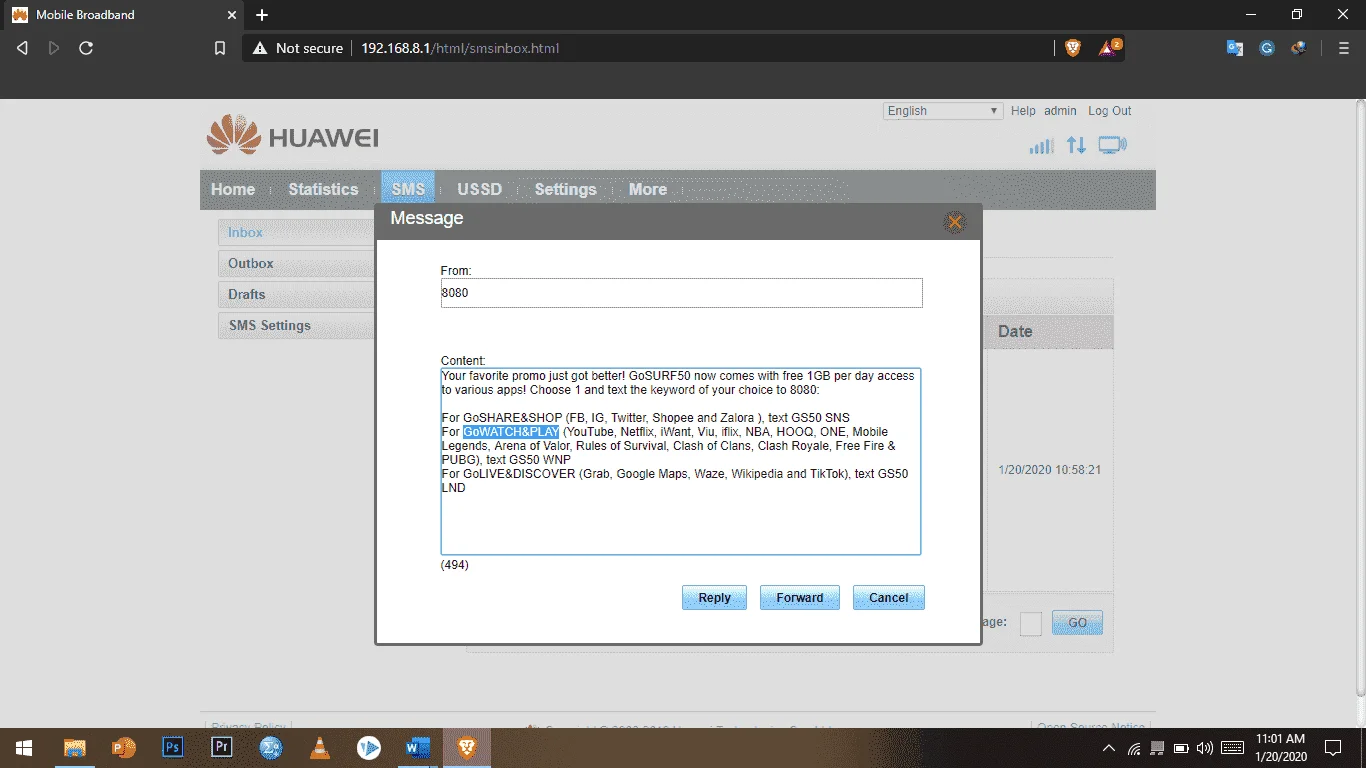Open the blue play-arrow taskbar app
Viewport: 1366px width, 768px height.
point(369,747)
